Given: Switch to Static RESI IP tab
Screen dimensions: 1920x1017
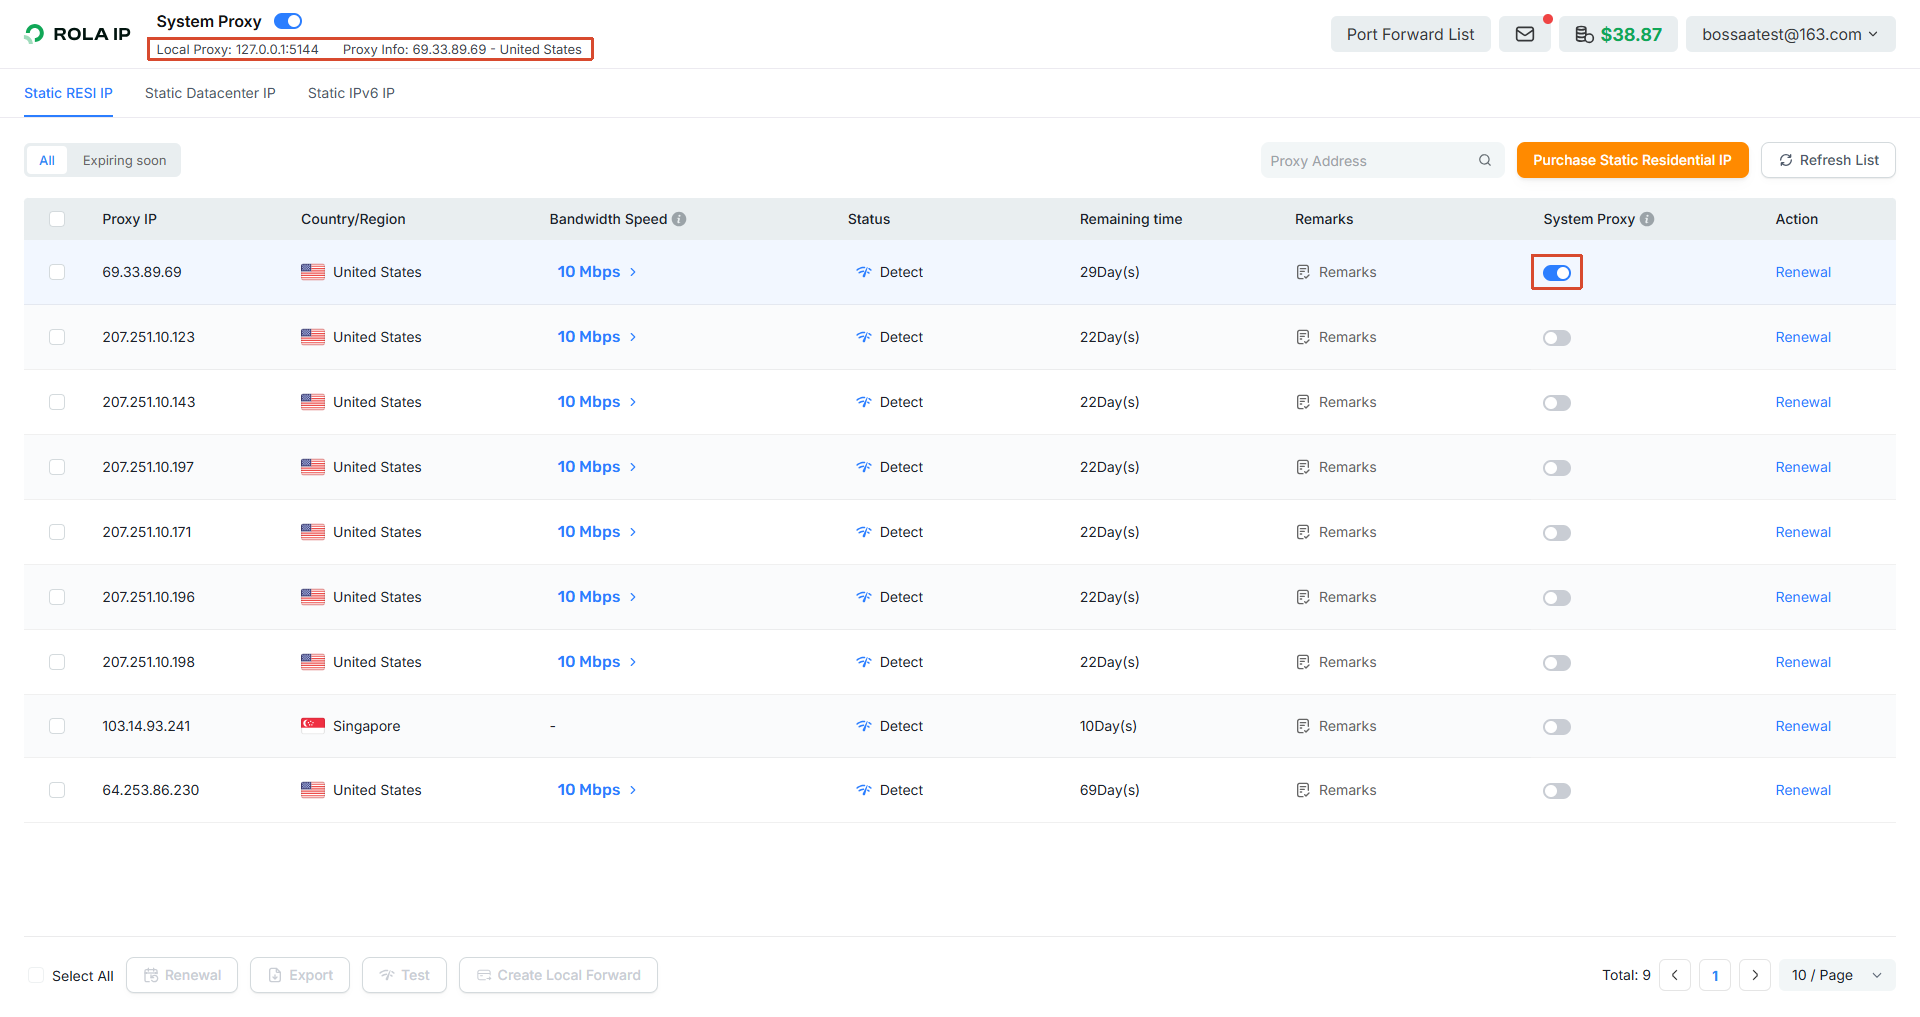Looking at the screenshot, I should [68, 93].
